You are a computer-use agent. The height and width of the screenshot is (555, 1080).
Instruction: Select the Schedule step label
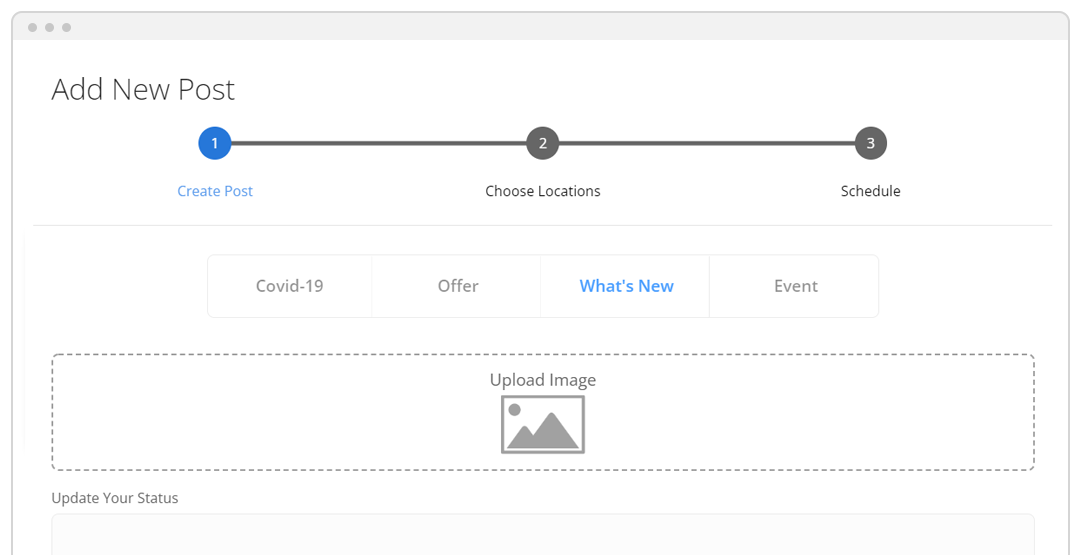pyautogui.click(x=870, y=191)
